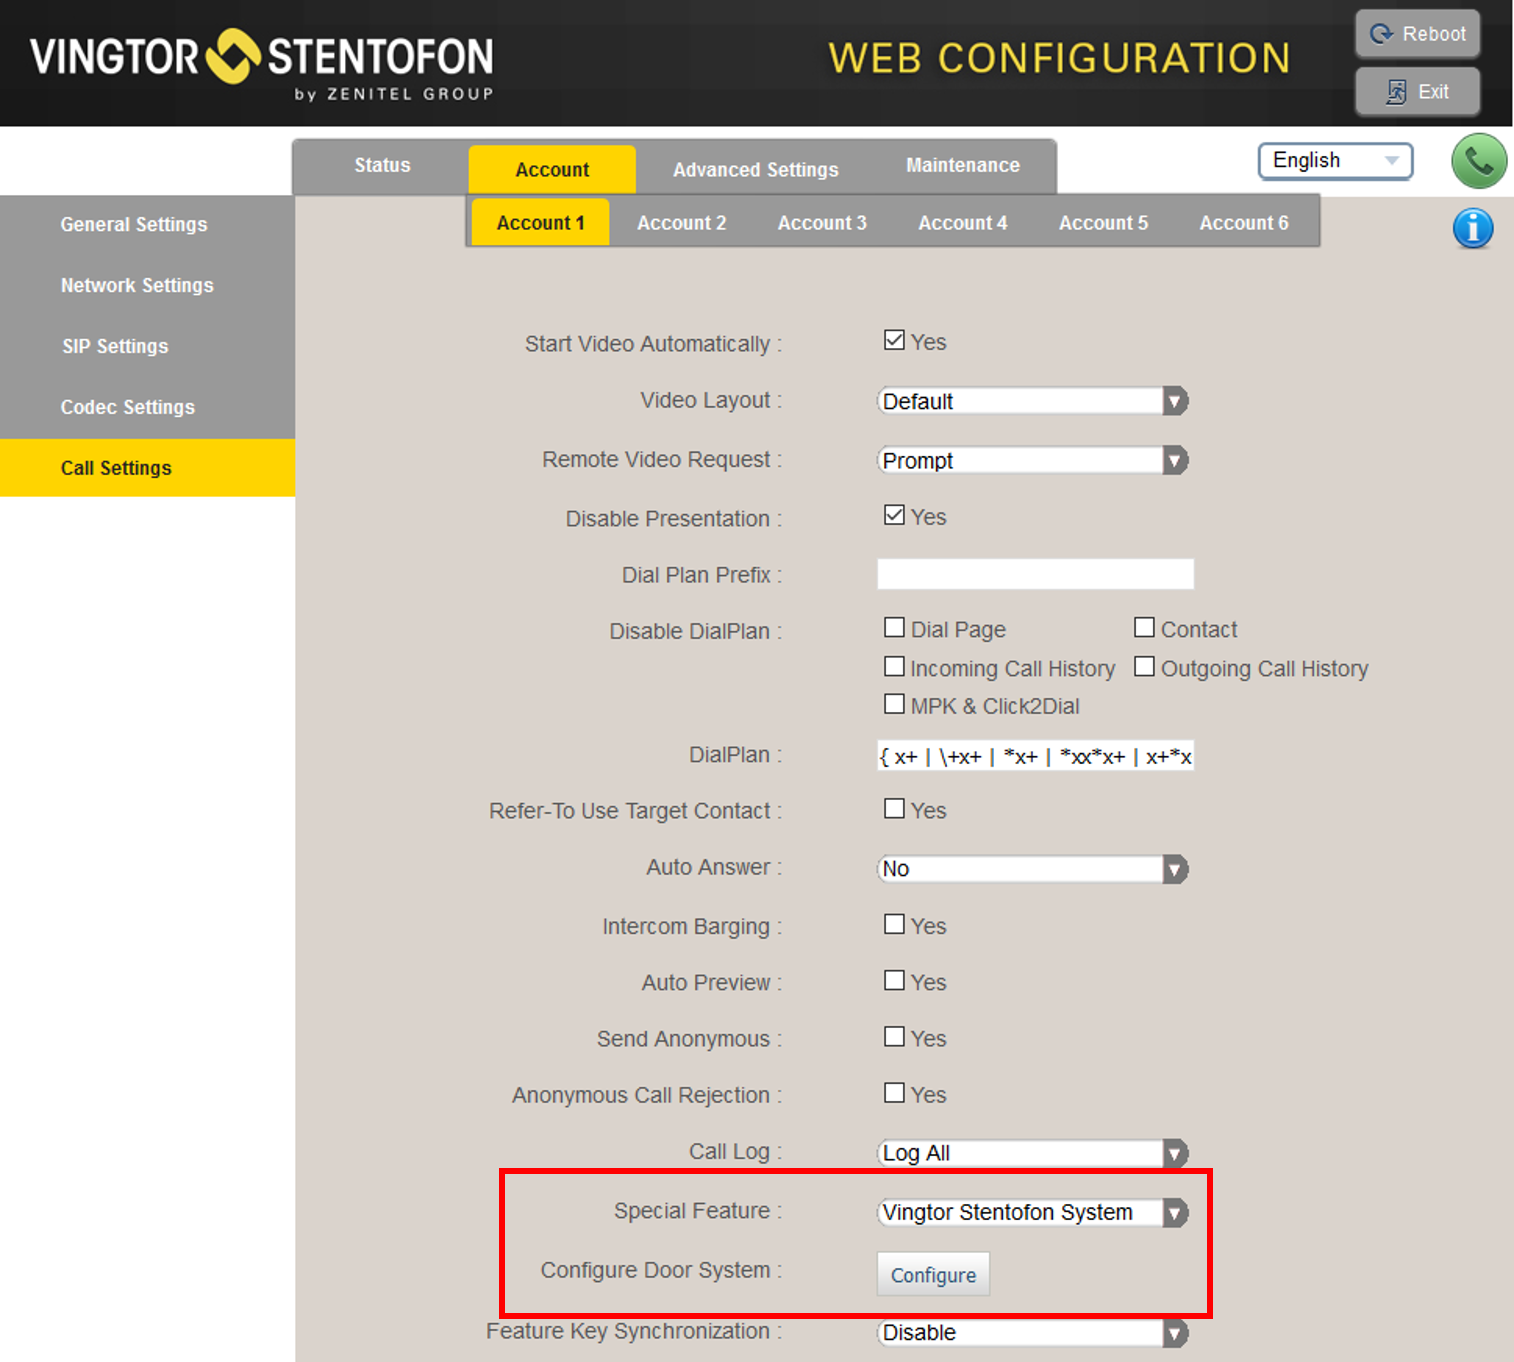The height and width of the screenshot is (1362, 1514).
Task: Expand the Auto Answer dropdown
Action: click(x=1031, y=869)
